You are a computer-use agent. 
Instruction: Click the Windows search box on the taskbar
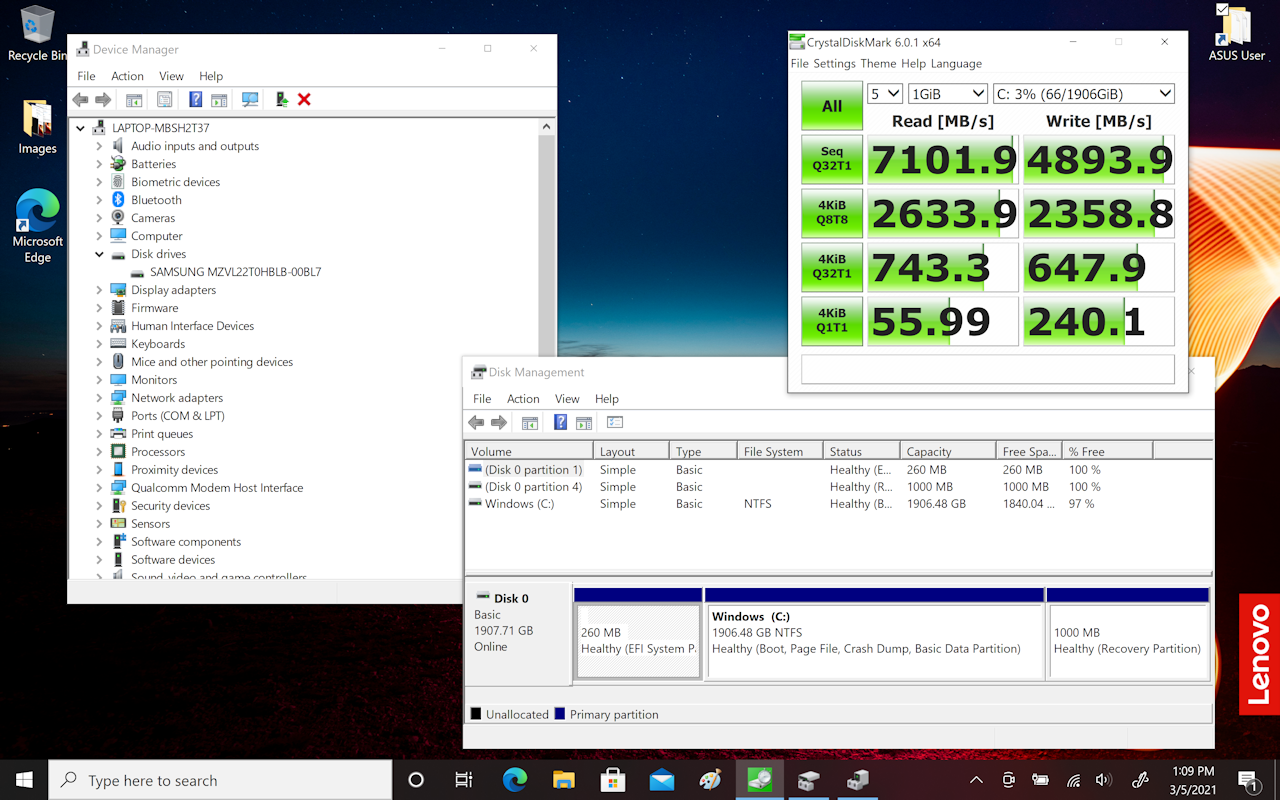click(220, 780)
